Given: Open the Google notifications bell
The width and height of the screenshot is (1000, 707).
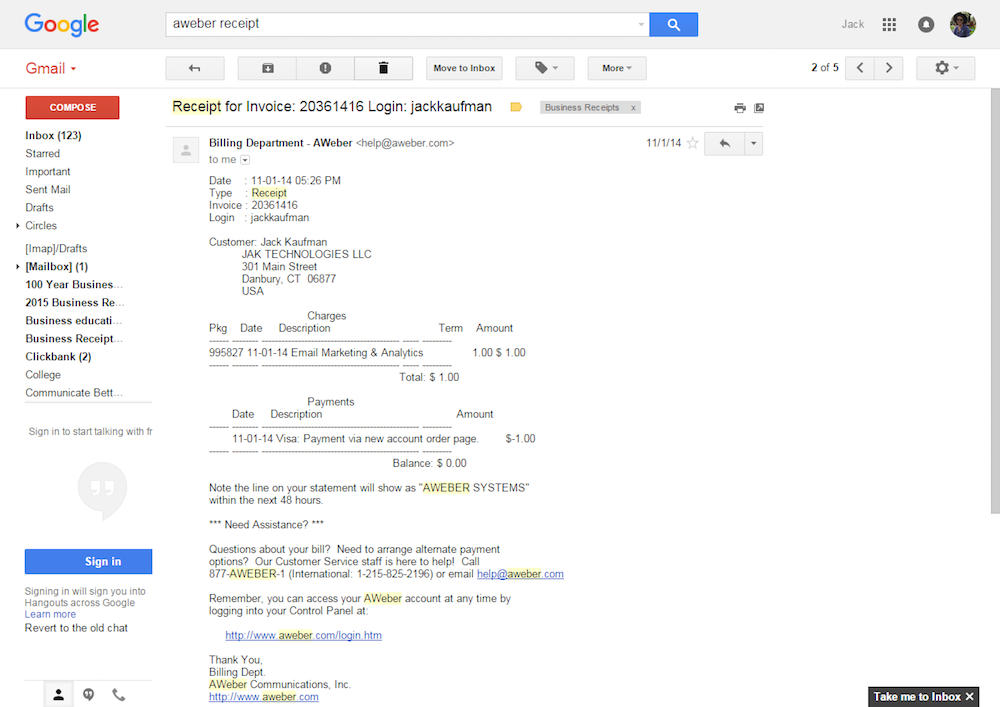Looking at the screenshot, I should point(926,24).
